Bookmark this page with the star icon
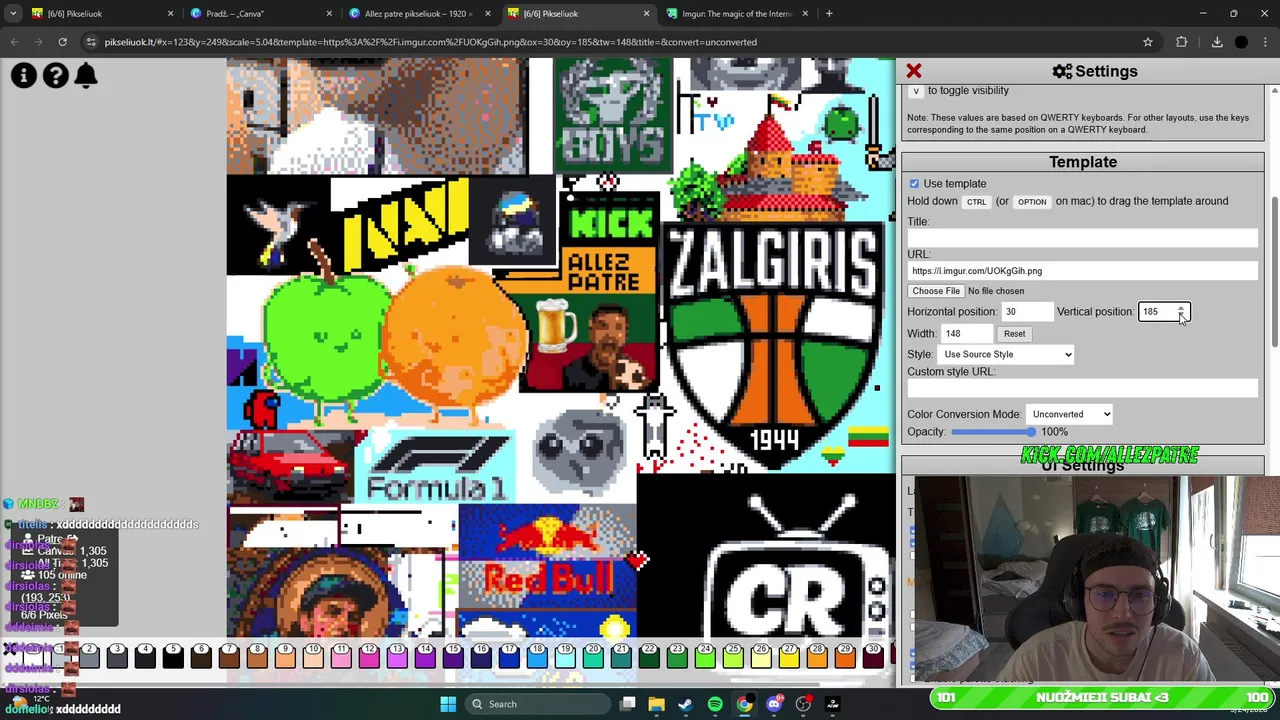1280x720 pixels. [x=1148, y=42]
